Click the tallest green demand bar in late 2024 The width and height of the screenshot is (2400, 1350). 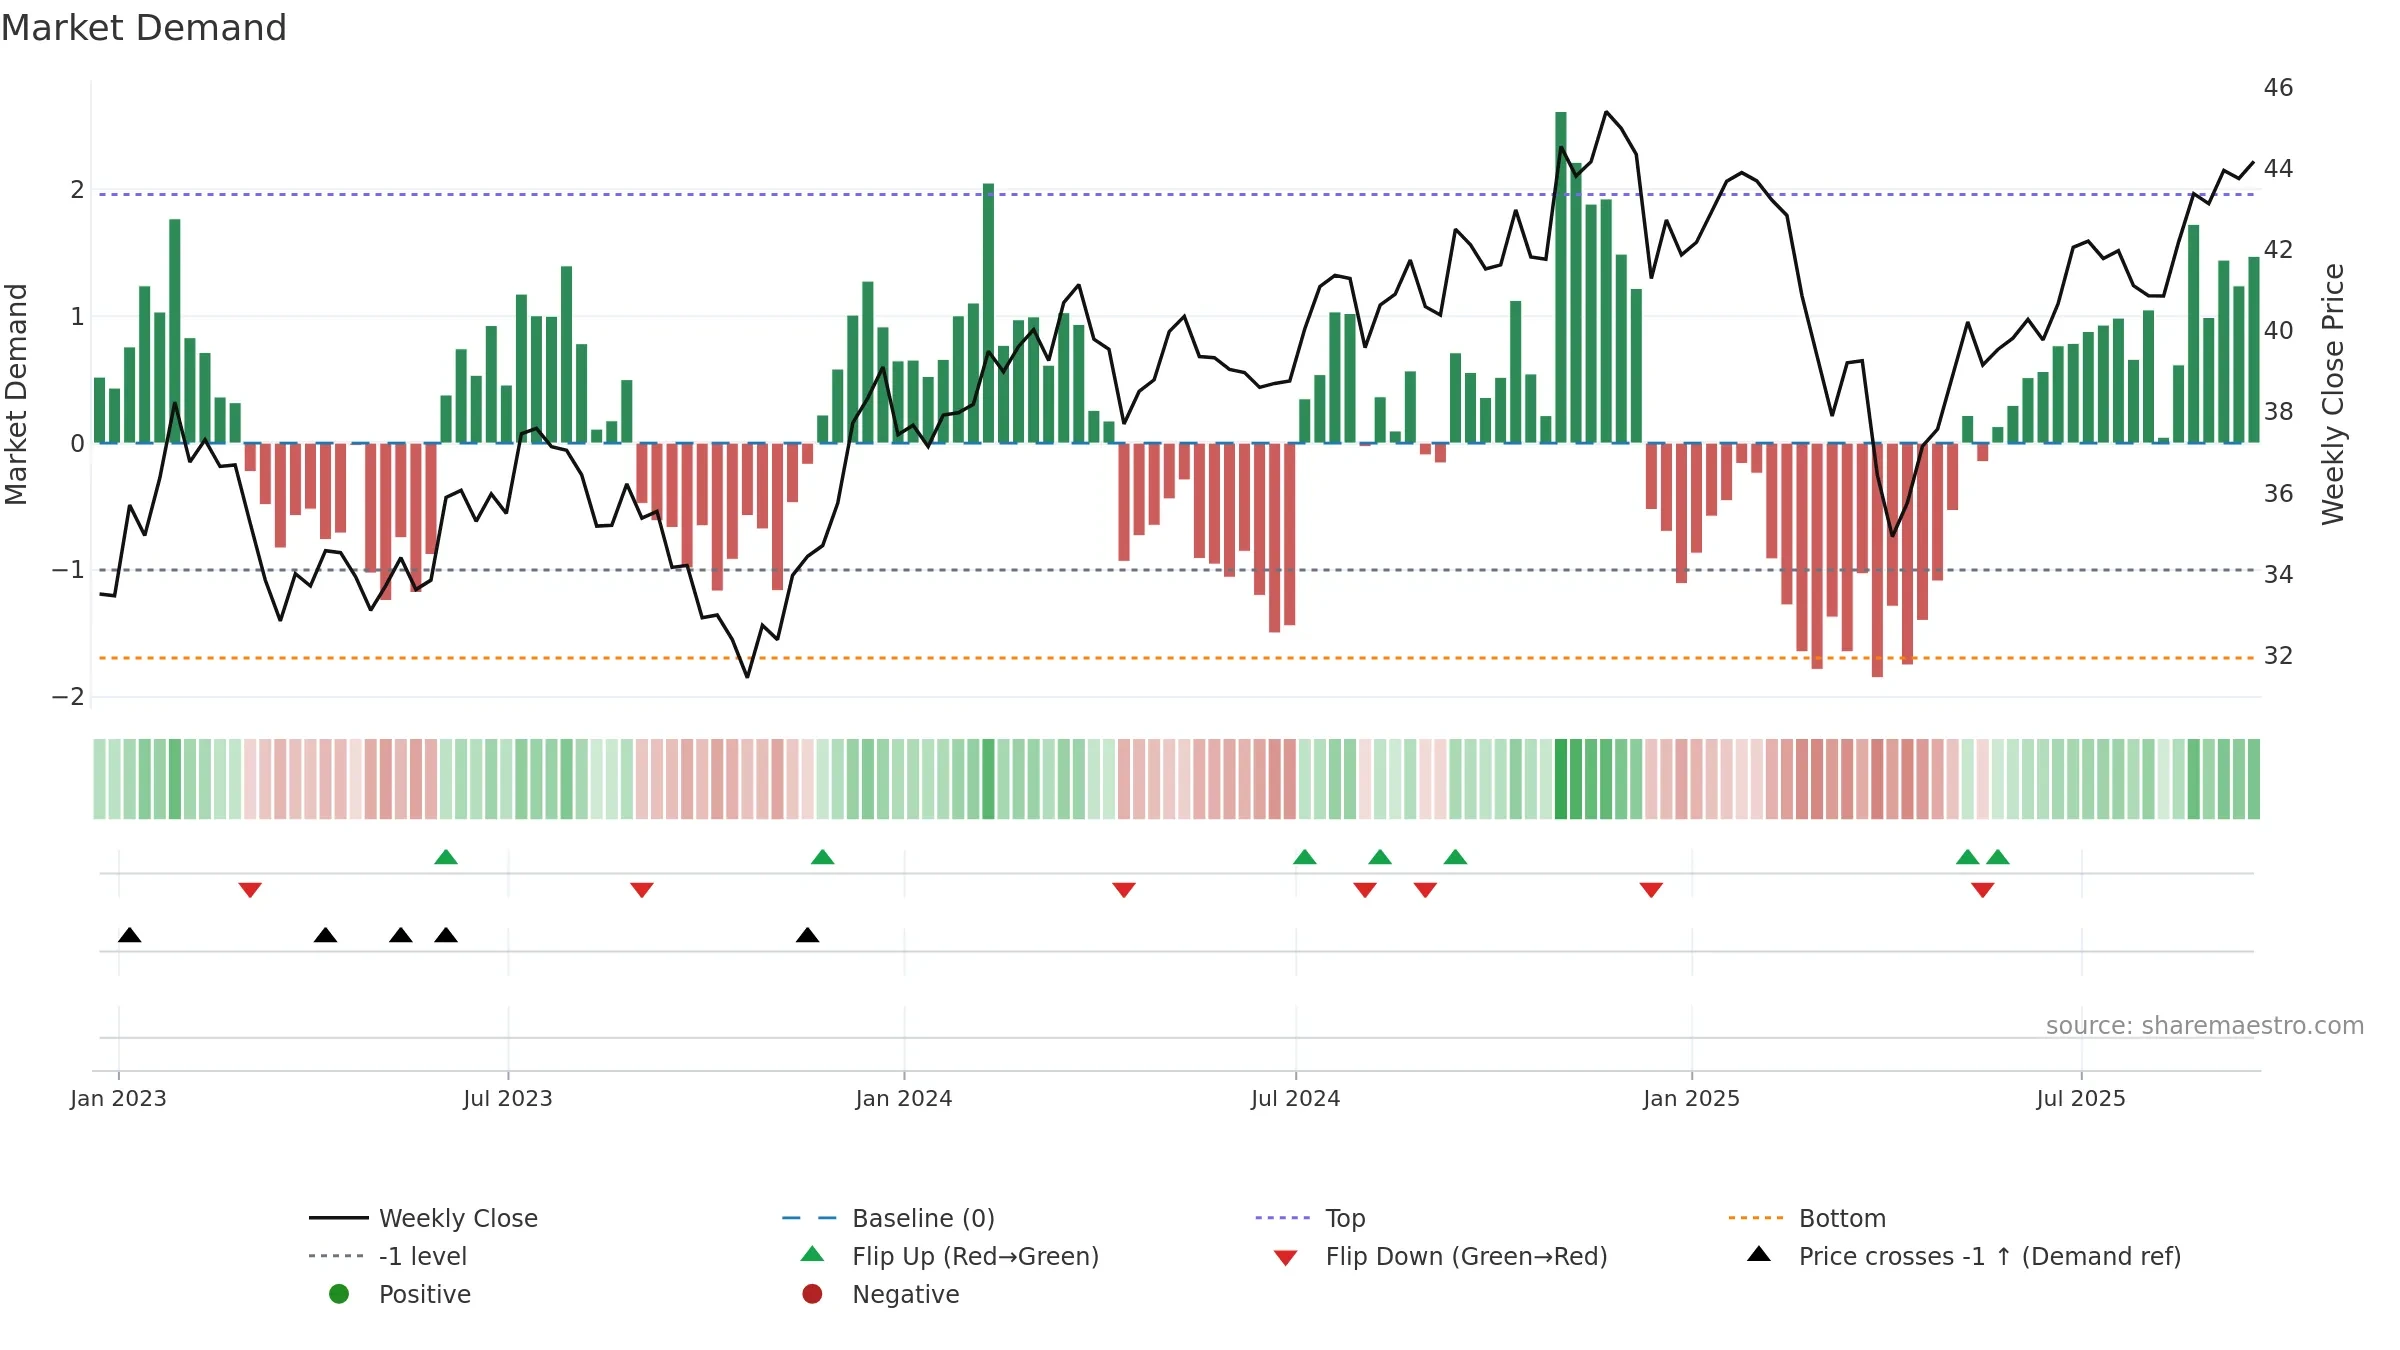[x=1561, y=277]
